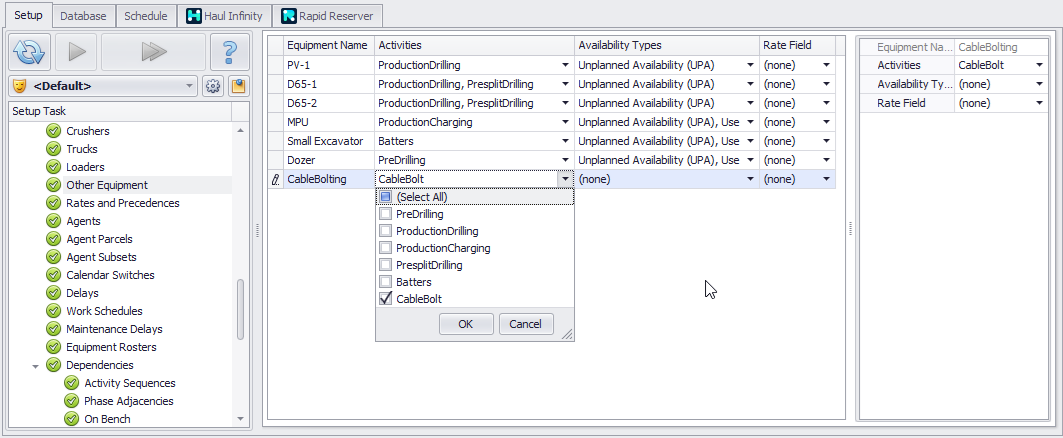Click the blue refresh arrows button
The image size is (1063, 438).
click(29, 52)
